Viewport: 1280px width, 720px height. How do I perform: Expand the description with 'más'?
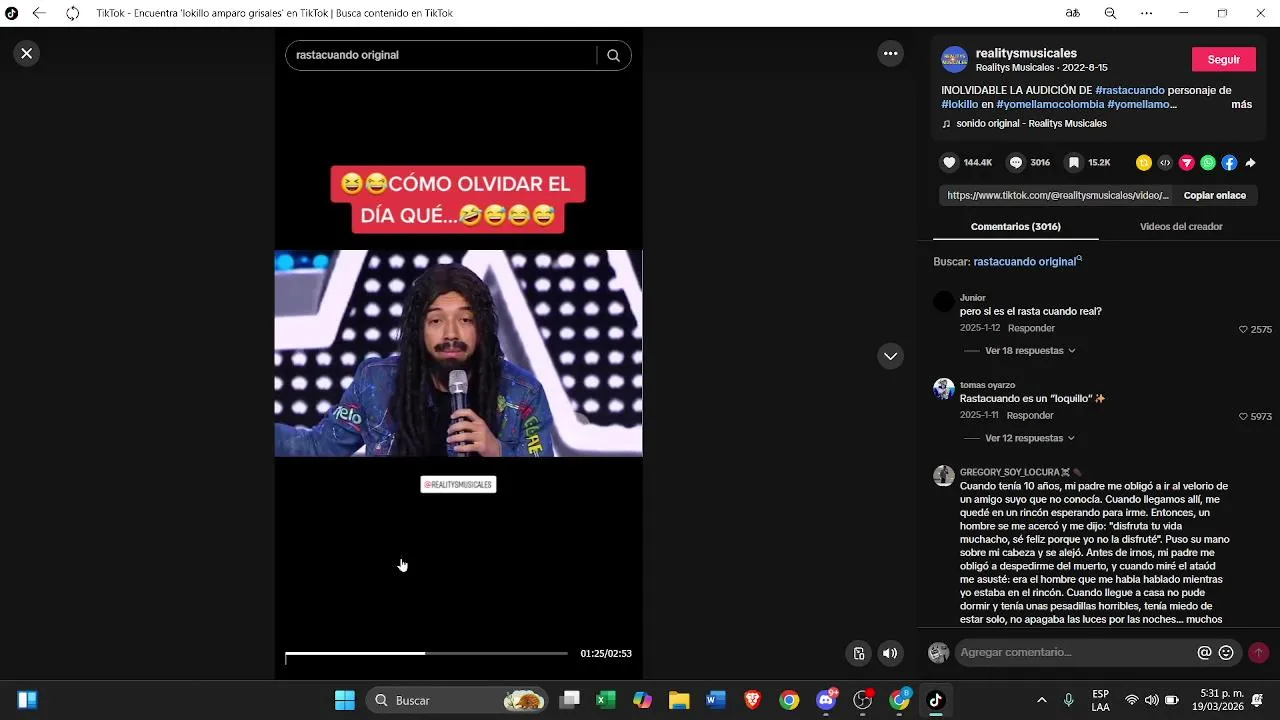(1241, 104)
